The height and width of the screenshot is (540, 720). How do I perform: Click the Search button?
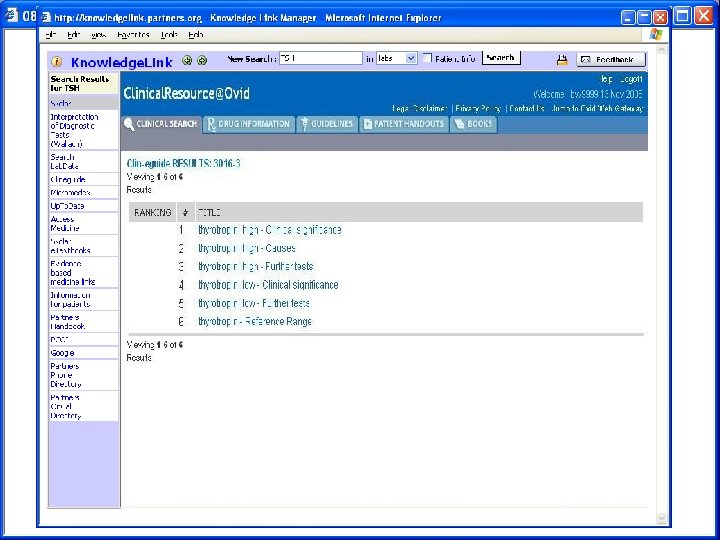click(501, 58)
